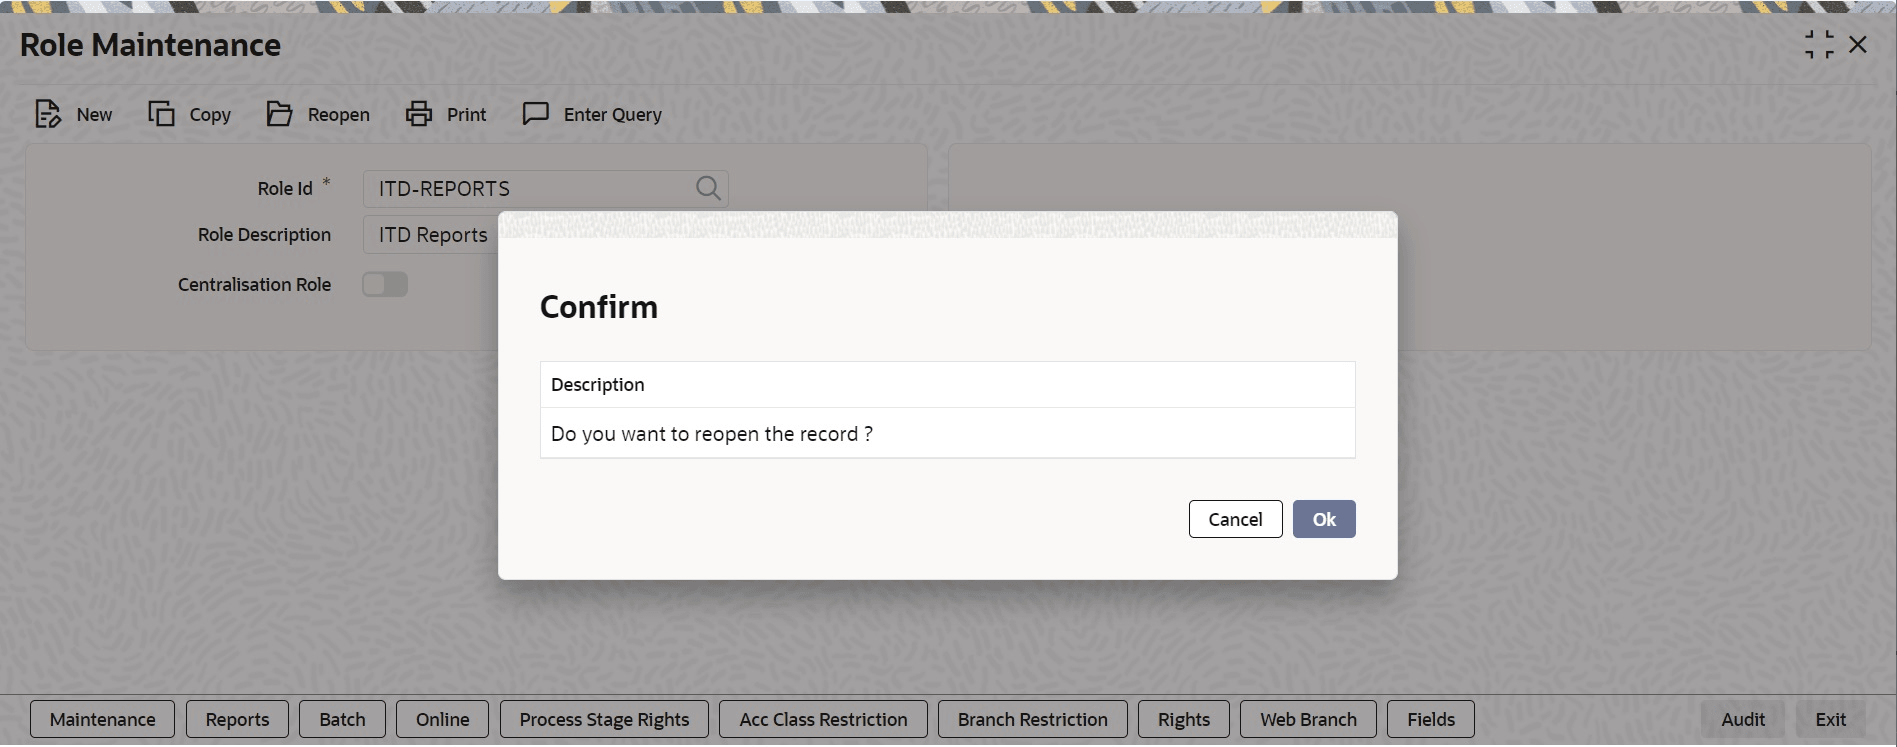Click the Print icon
This screenshot has height=747, width=1897.
[x=446, y=114]
